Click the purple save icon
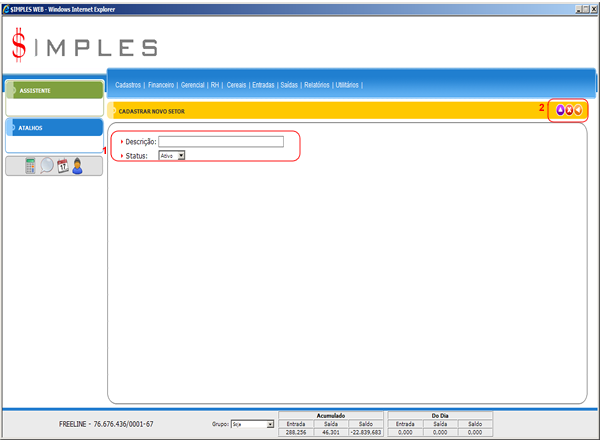 (560, 110)
